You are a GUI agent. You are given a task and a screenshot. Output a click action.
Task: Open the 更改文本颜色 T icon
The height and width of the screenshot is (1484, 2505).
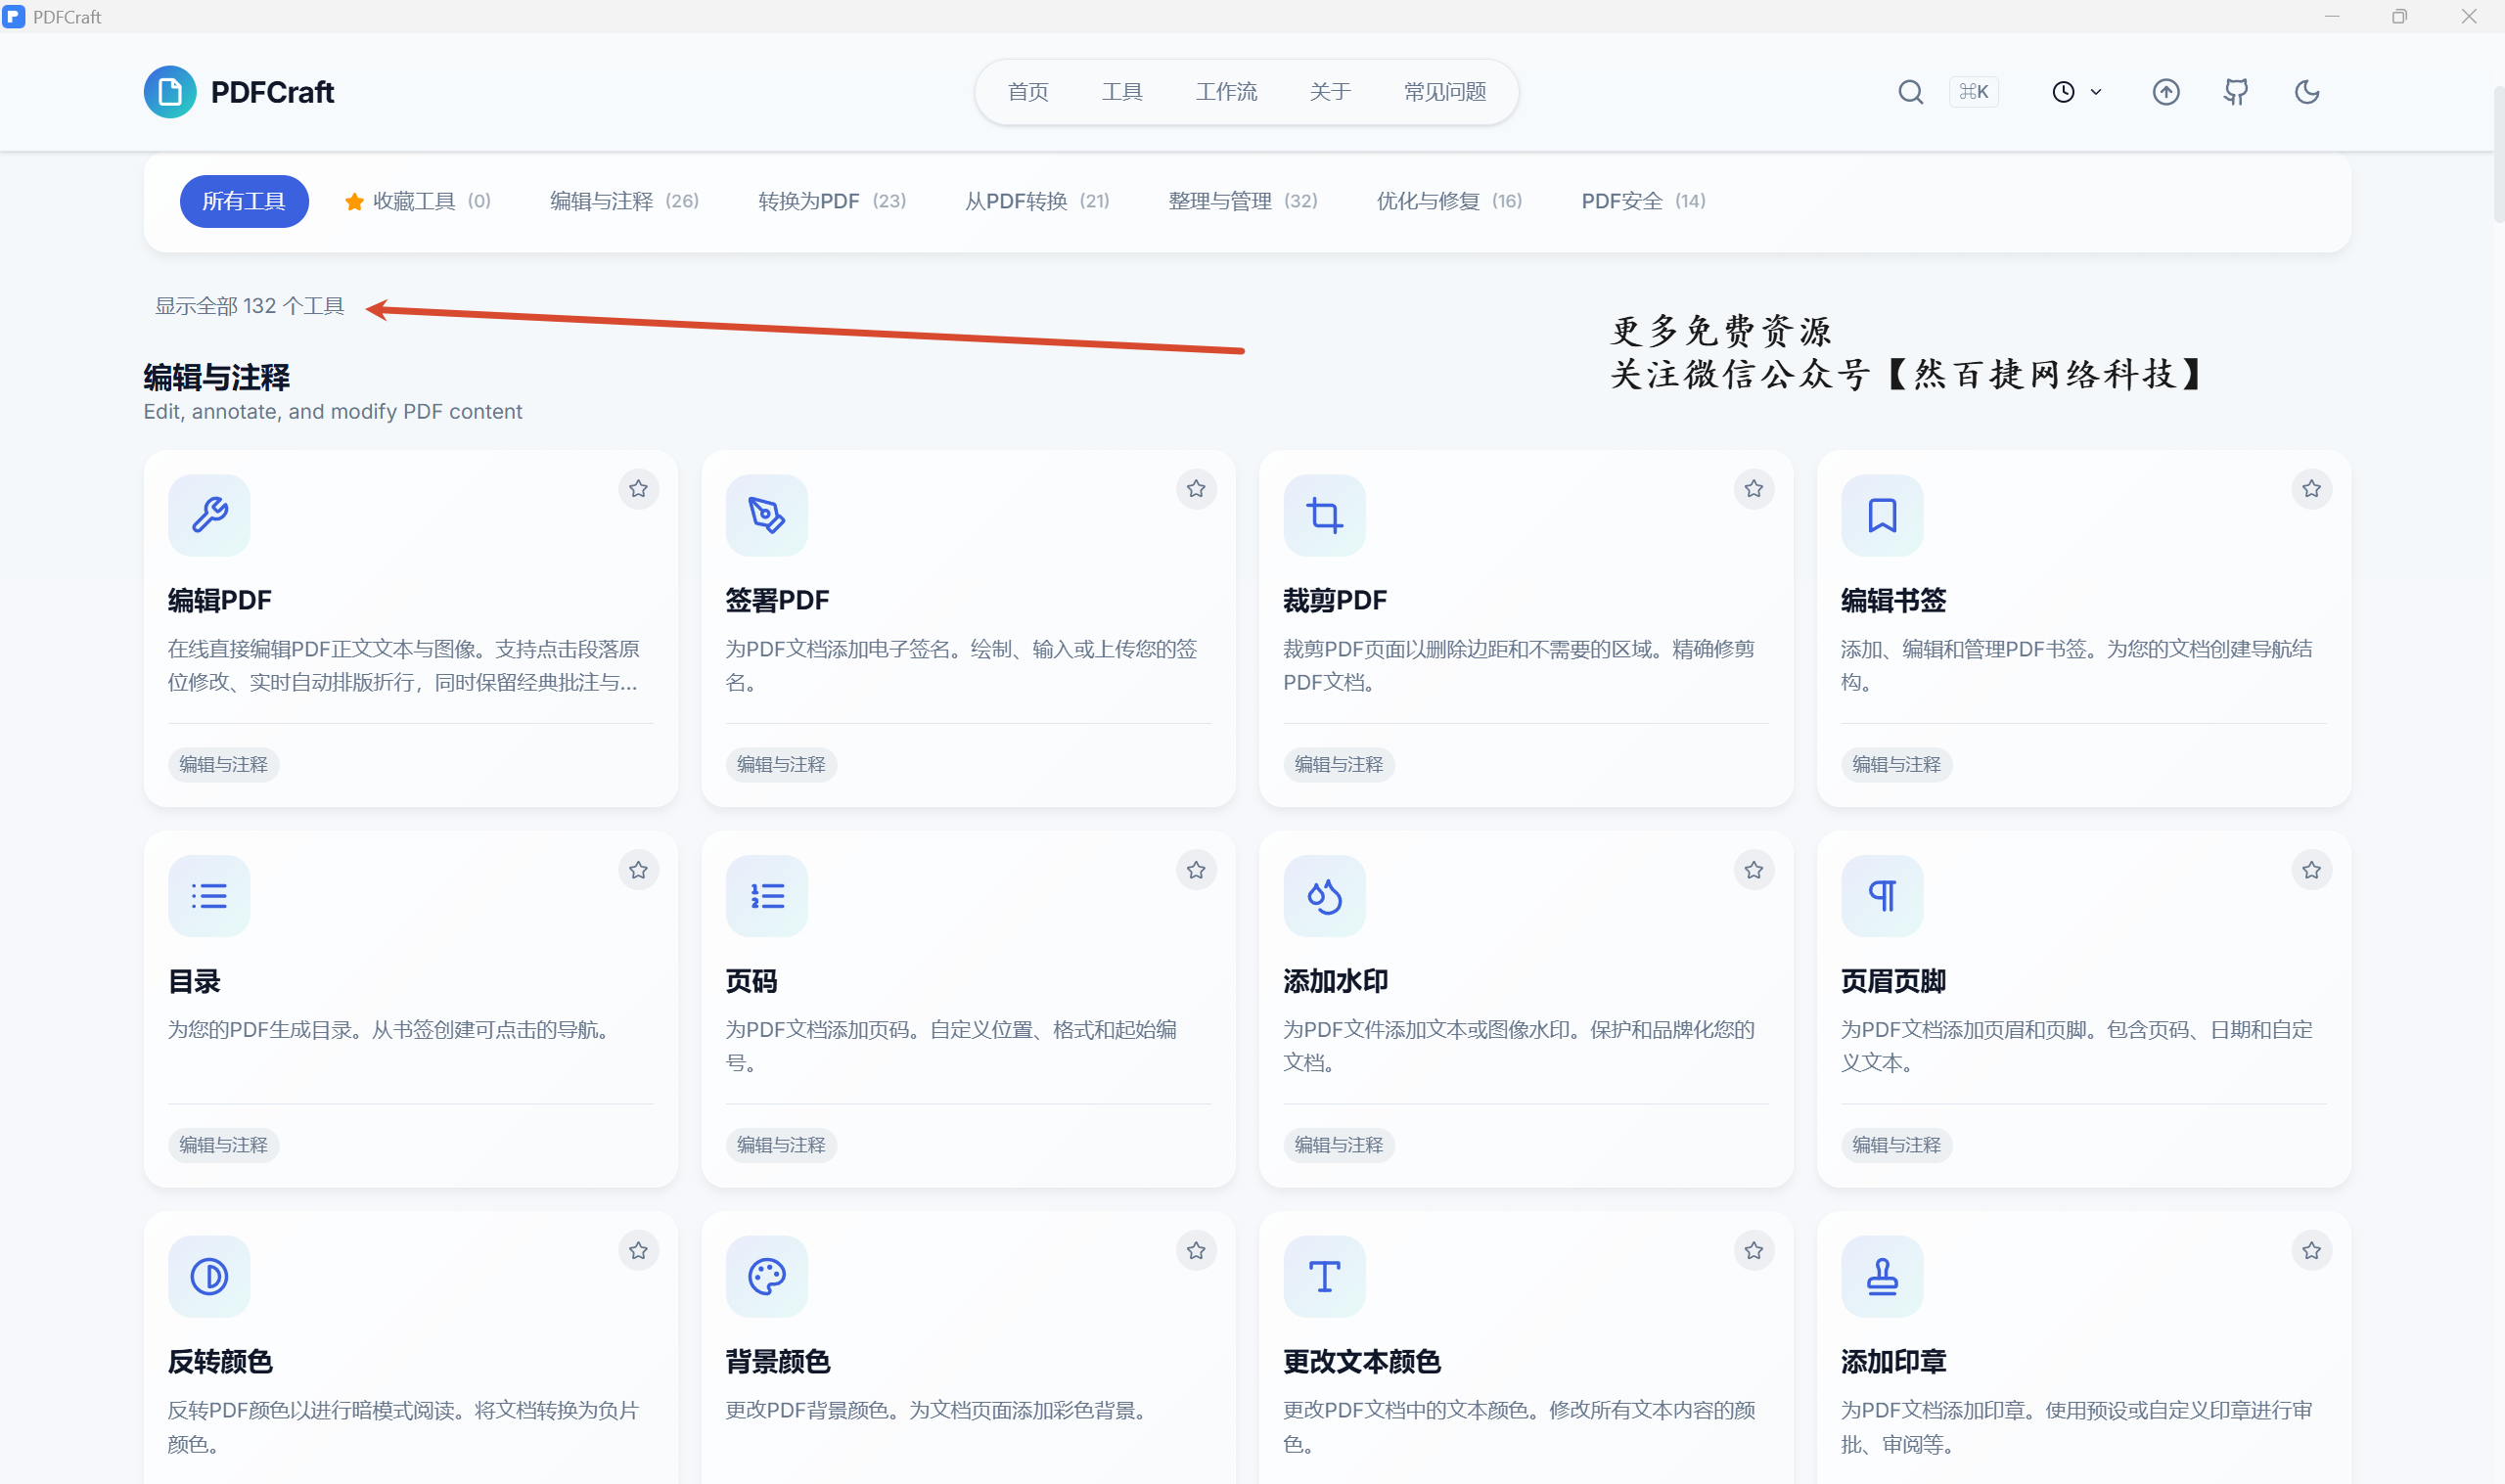[1324, 1276]
